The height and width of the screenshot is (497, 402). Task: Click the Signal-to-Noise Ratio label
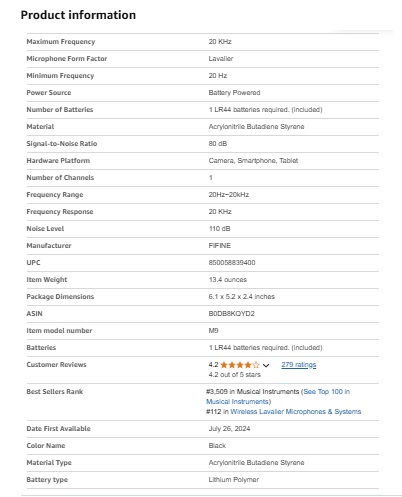pos(62,144)
